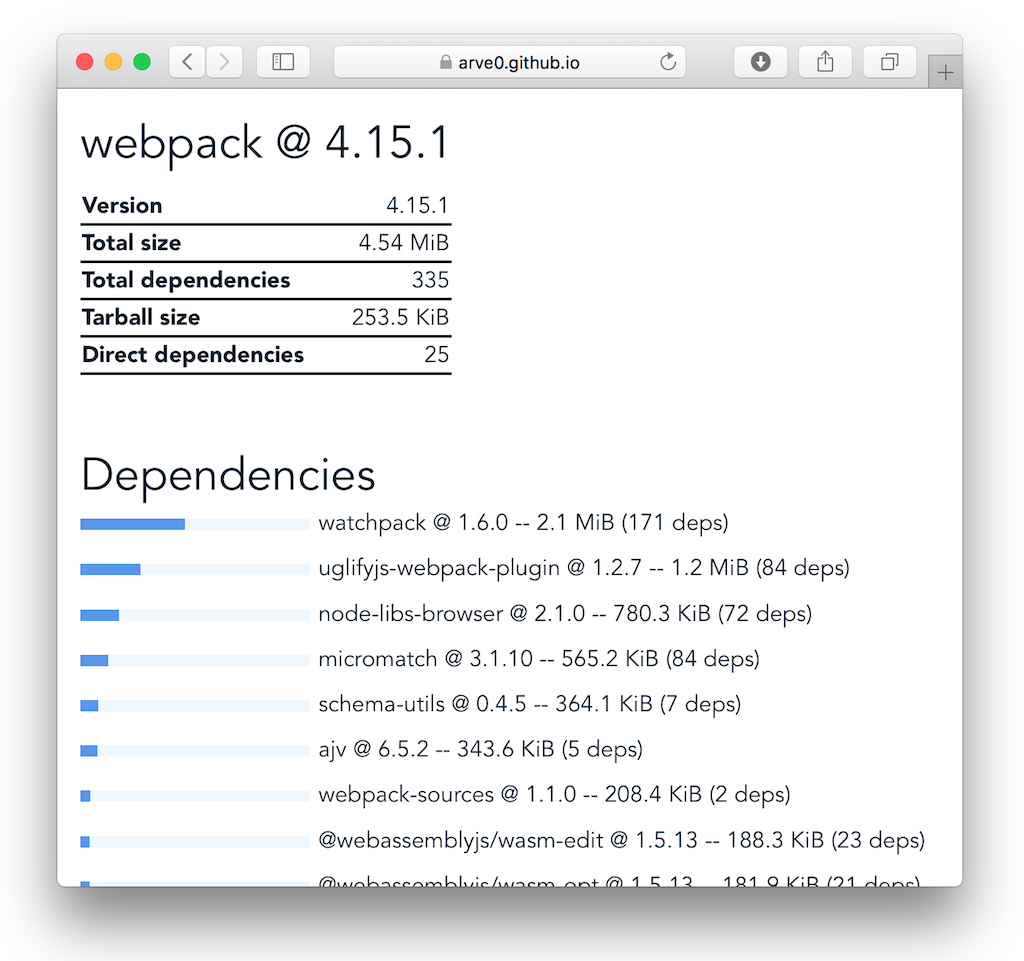Click the micromatch size bar
Viewport: 1024px width, 961px height.
(x=195, y=660)
